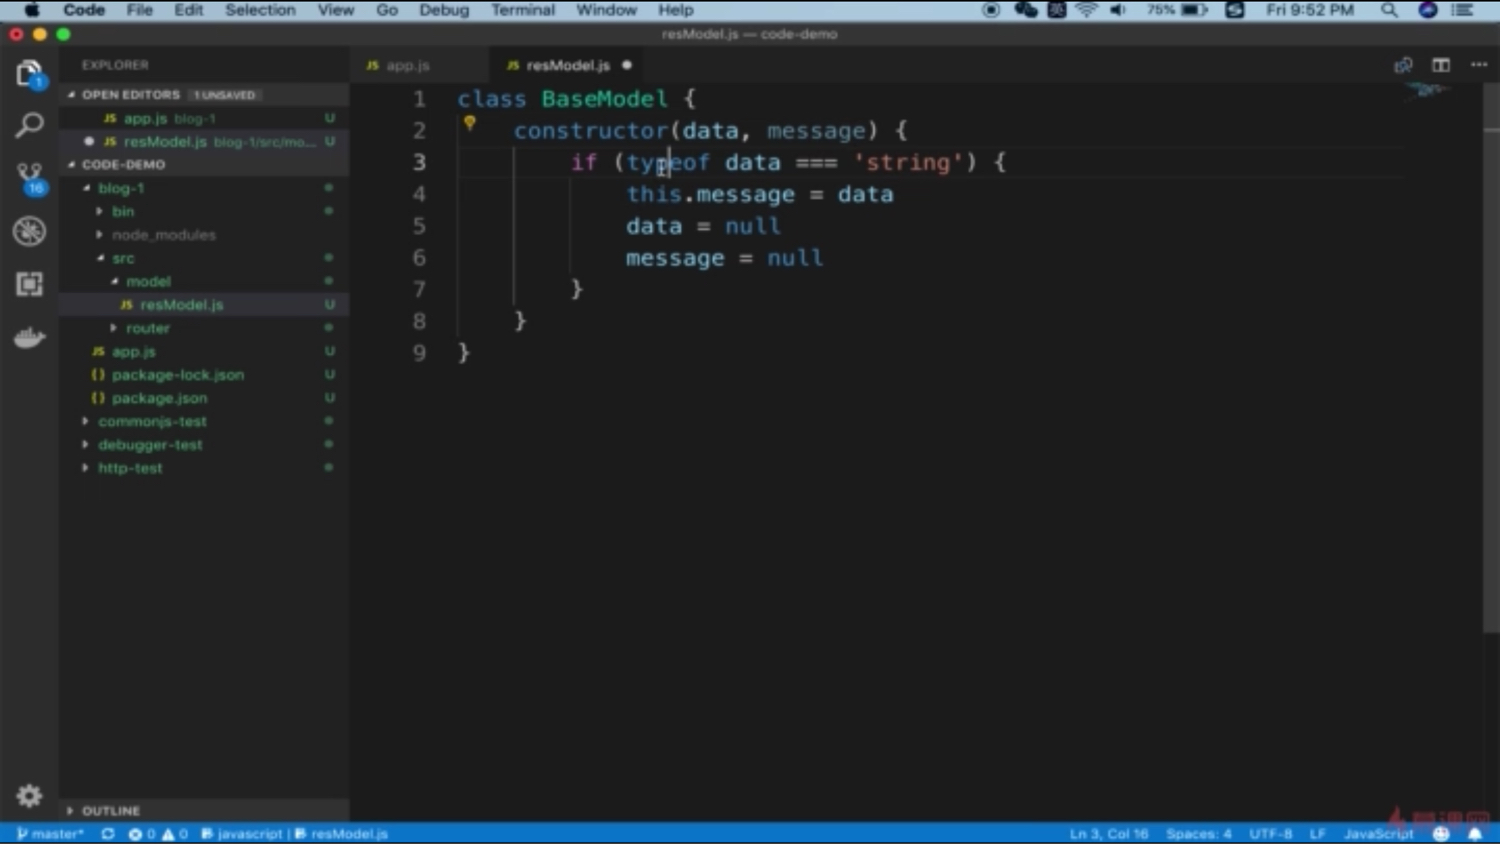Open the macOS Notification Center icon

pos(1462,10)
